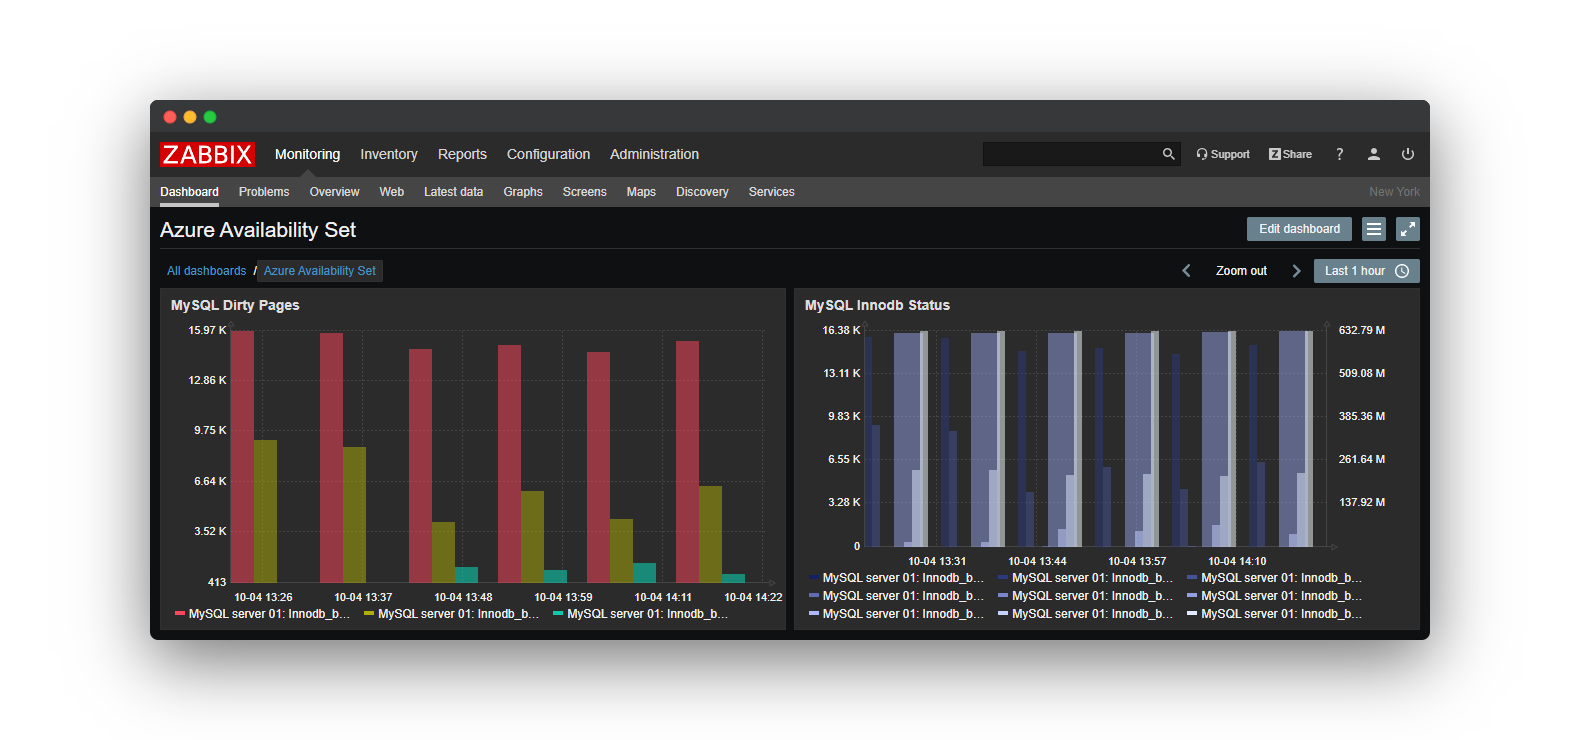Open the Discovery page
The image size is (1580, 740).
click(x=702, y=192)
